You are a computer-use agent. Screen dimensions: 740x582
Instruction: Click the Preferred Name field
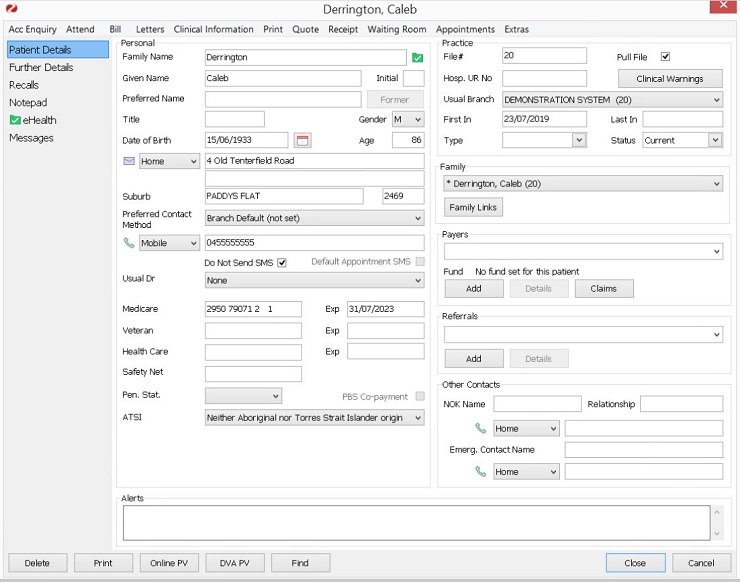tap(283, 99)
